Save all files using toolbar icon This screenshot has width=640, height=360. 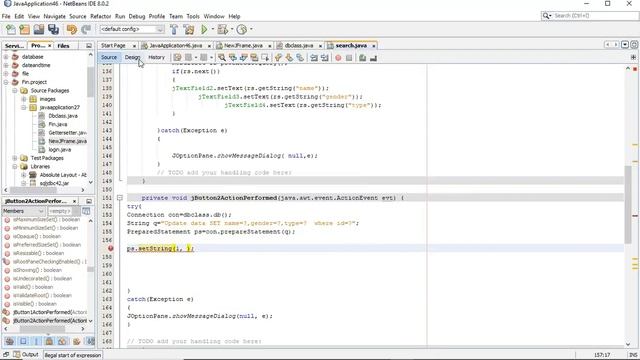pyautogui.click(x=53, y=29)
